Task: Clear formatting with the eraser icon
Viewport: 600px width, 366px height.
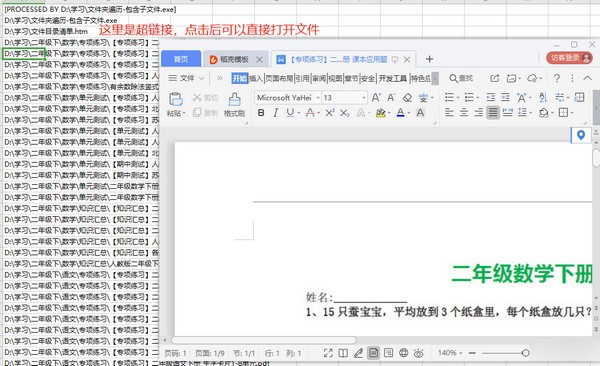Action: pos(407,98)
